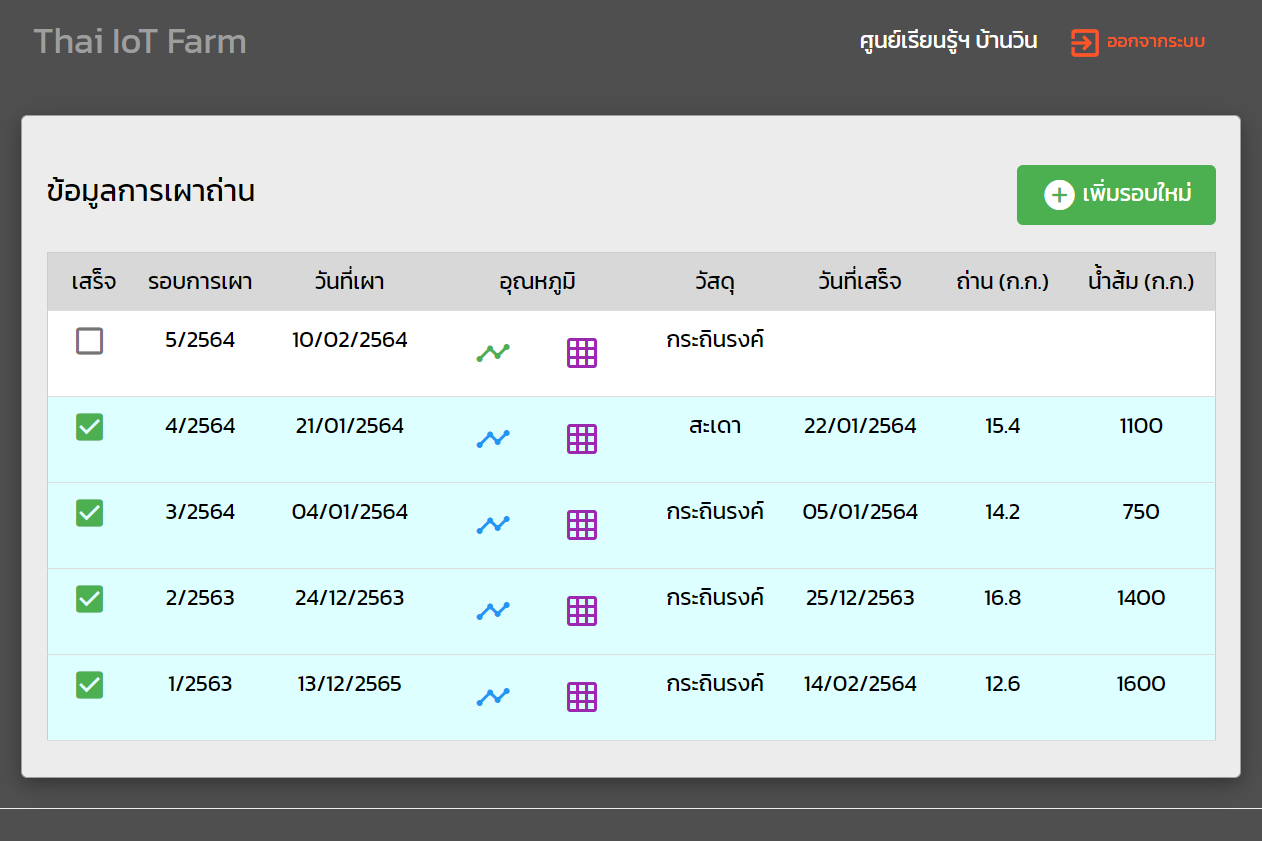This screenshot has height=841, width=1262.
Task: Click line chart icon for round 1/2563
Action: [x=493, y=696]
